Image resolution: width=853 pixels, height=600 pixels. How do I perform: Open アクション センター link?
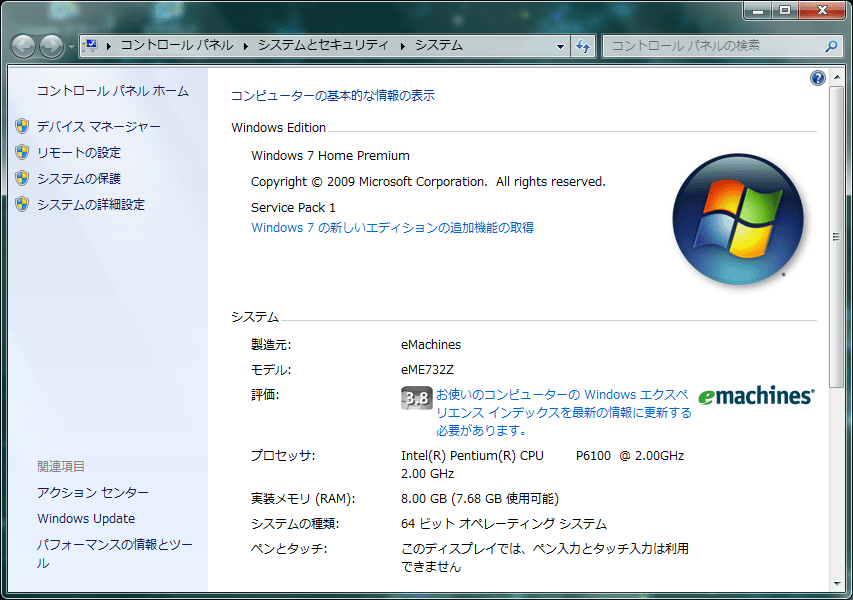coord(92,493)
